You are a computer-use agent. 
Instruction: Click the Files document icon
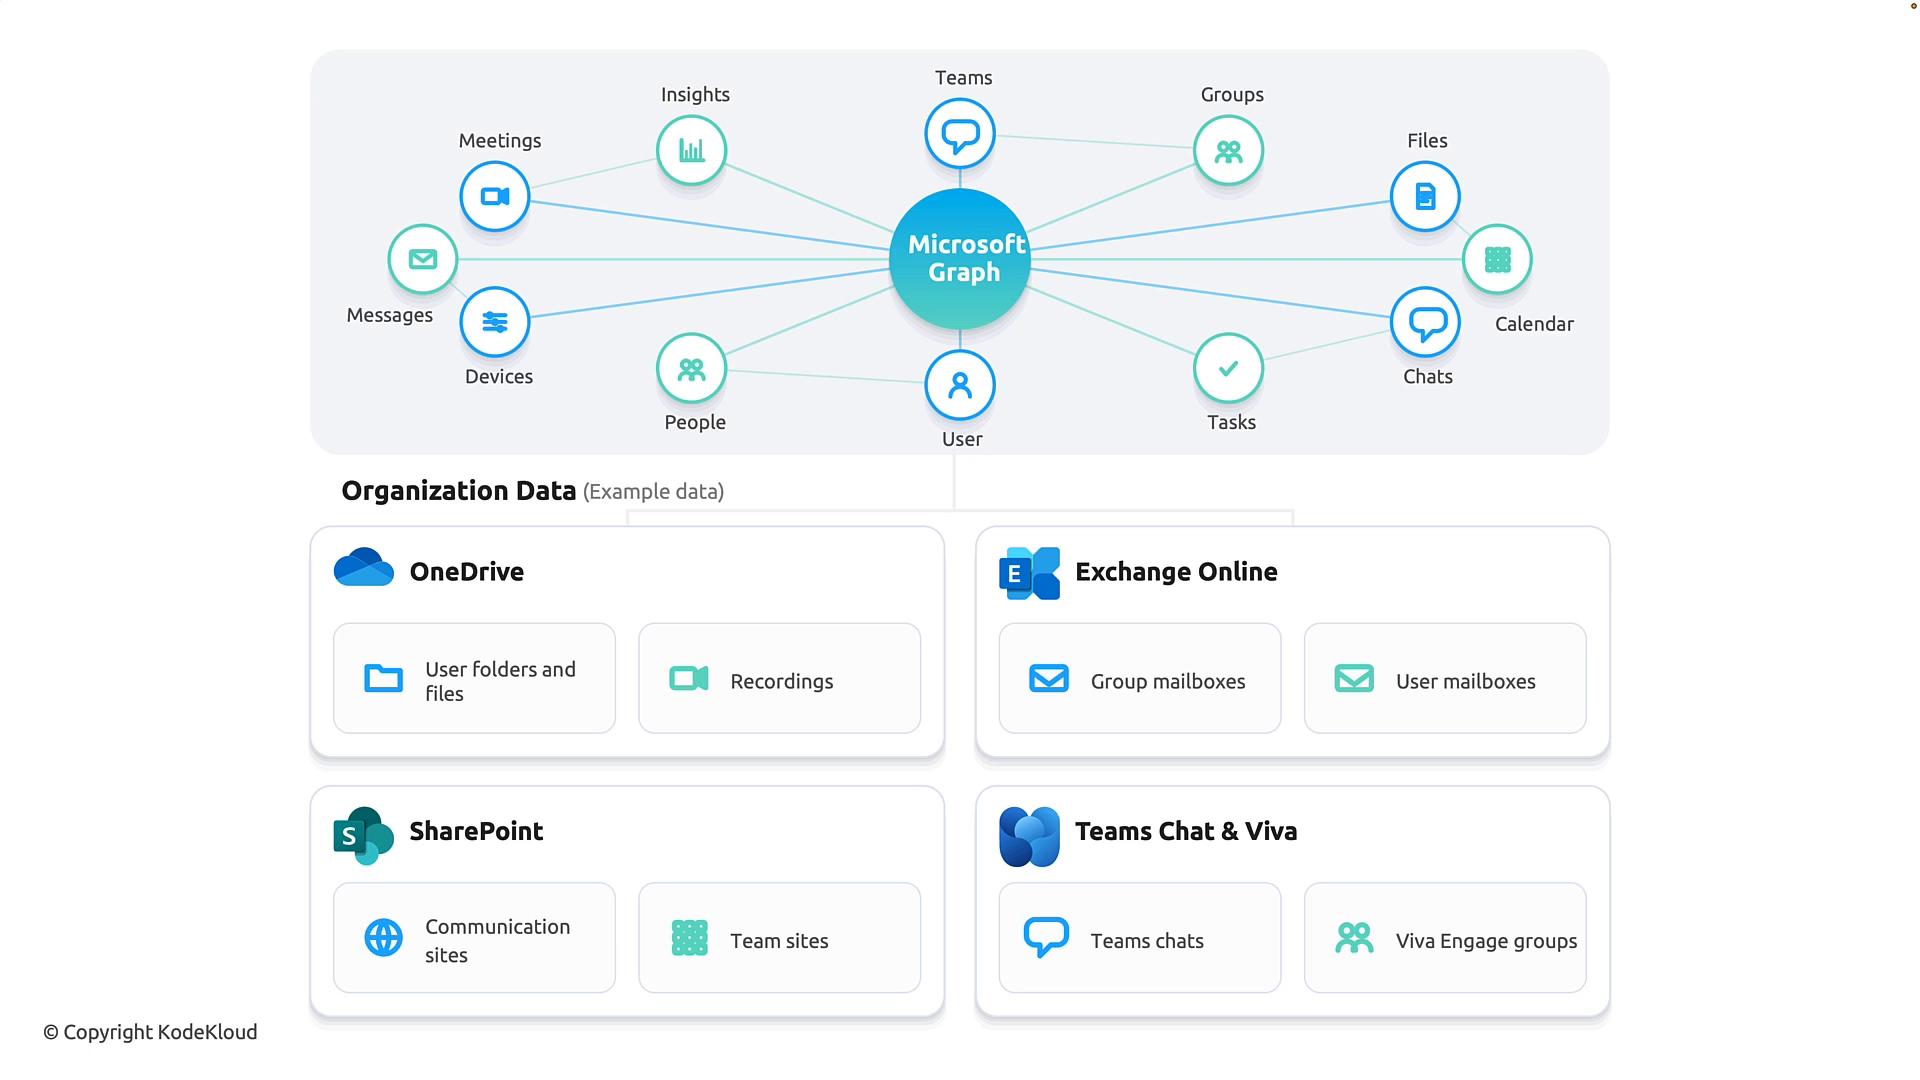[1426, 196]
